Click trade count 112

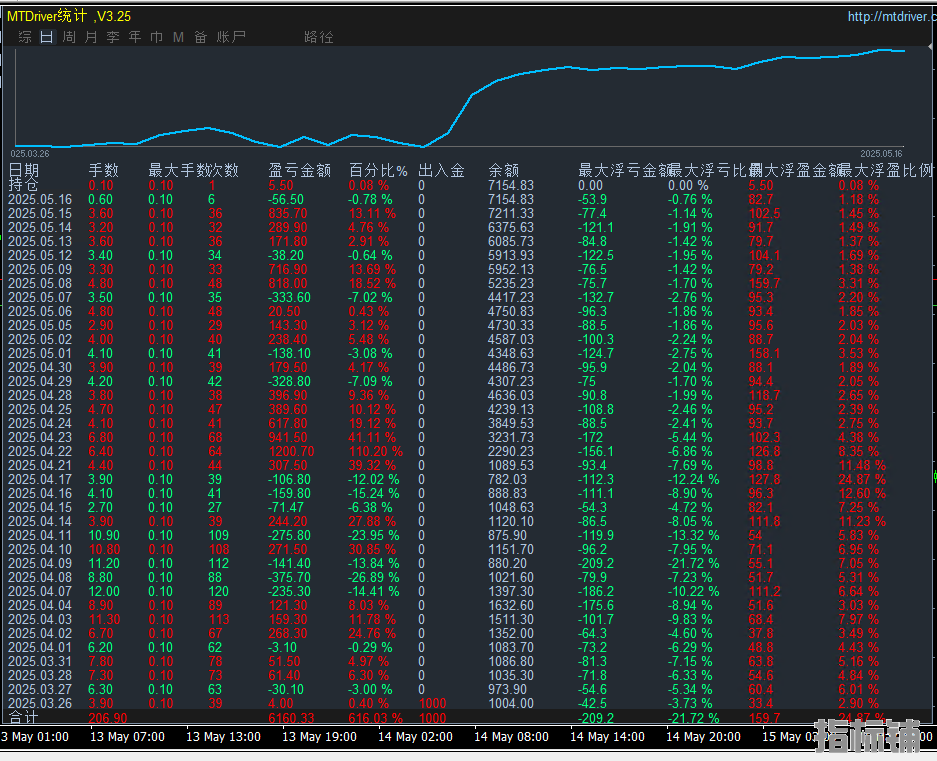(219, 564)
